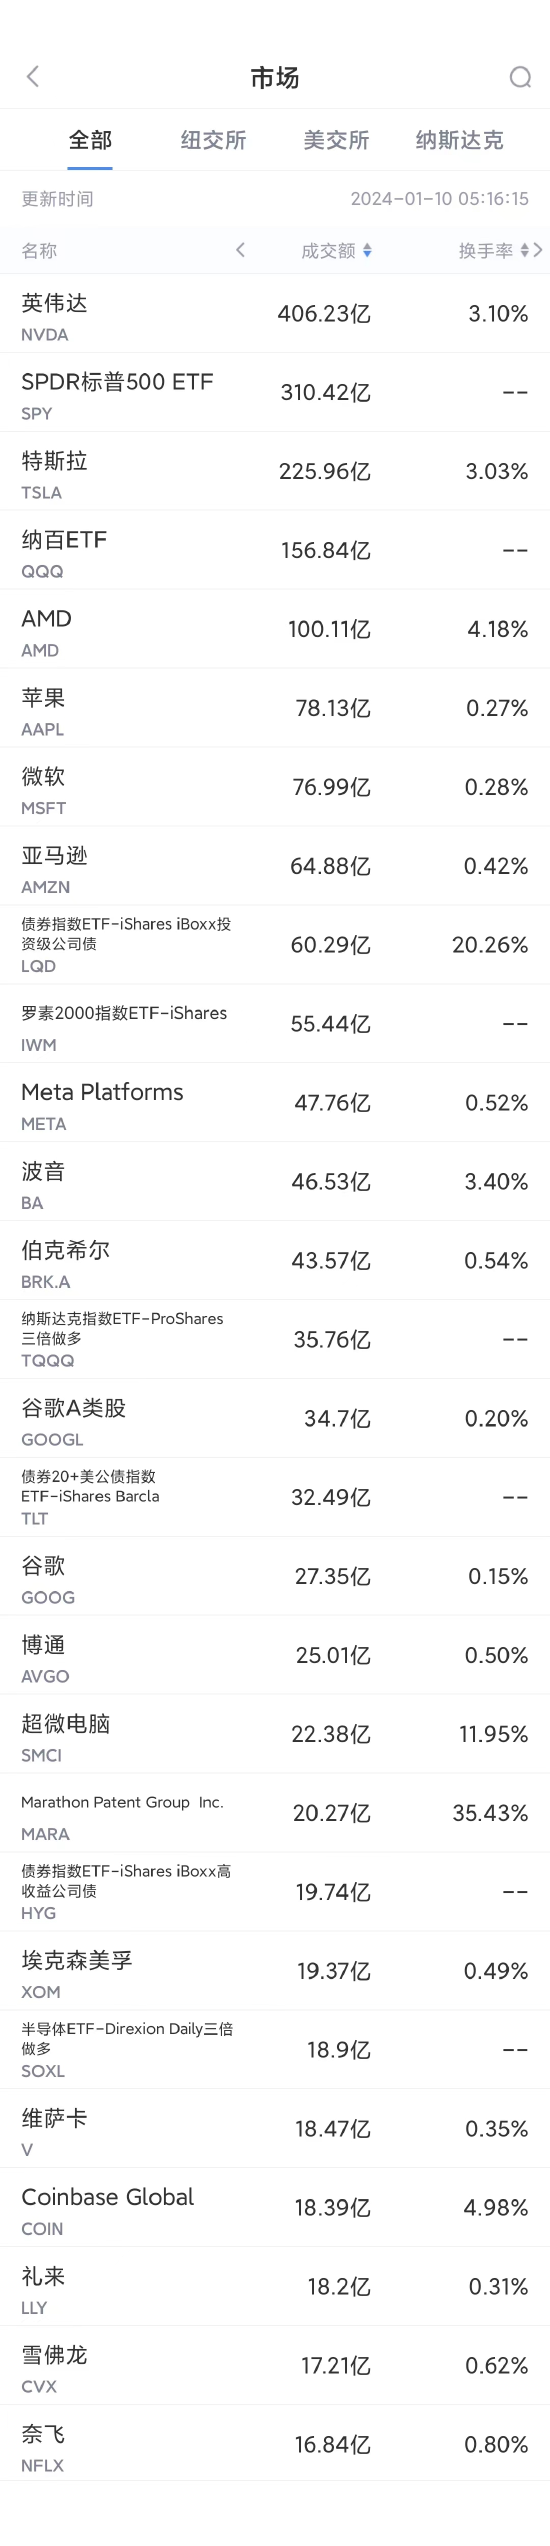
Task: Click the 名称 column header
Action: pyautogui.click(x=39, y=251)
